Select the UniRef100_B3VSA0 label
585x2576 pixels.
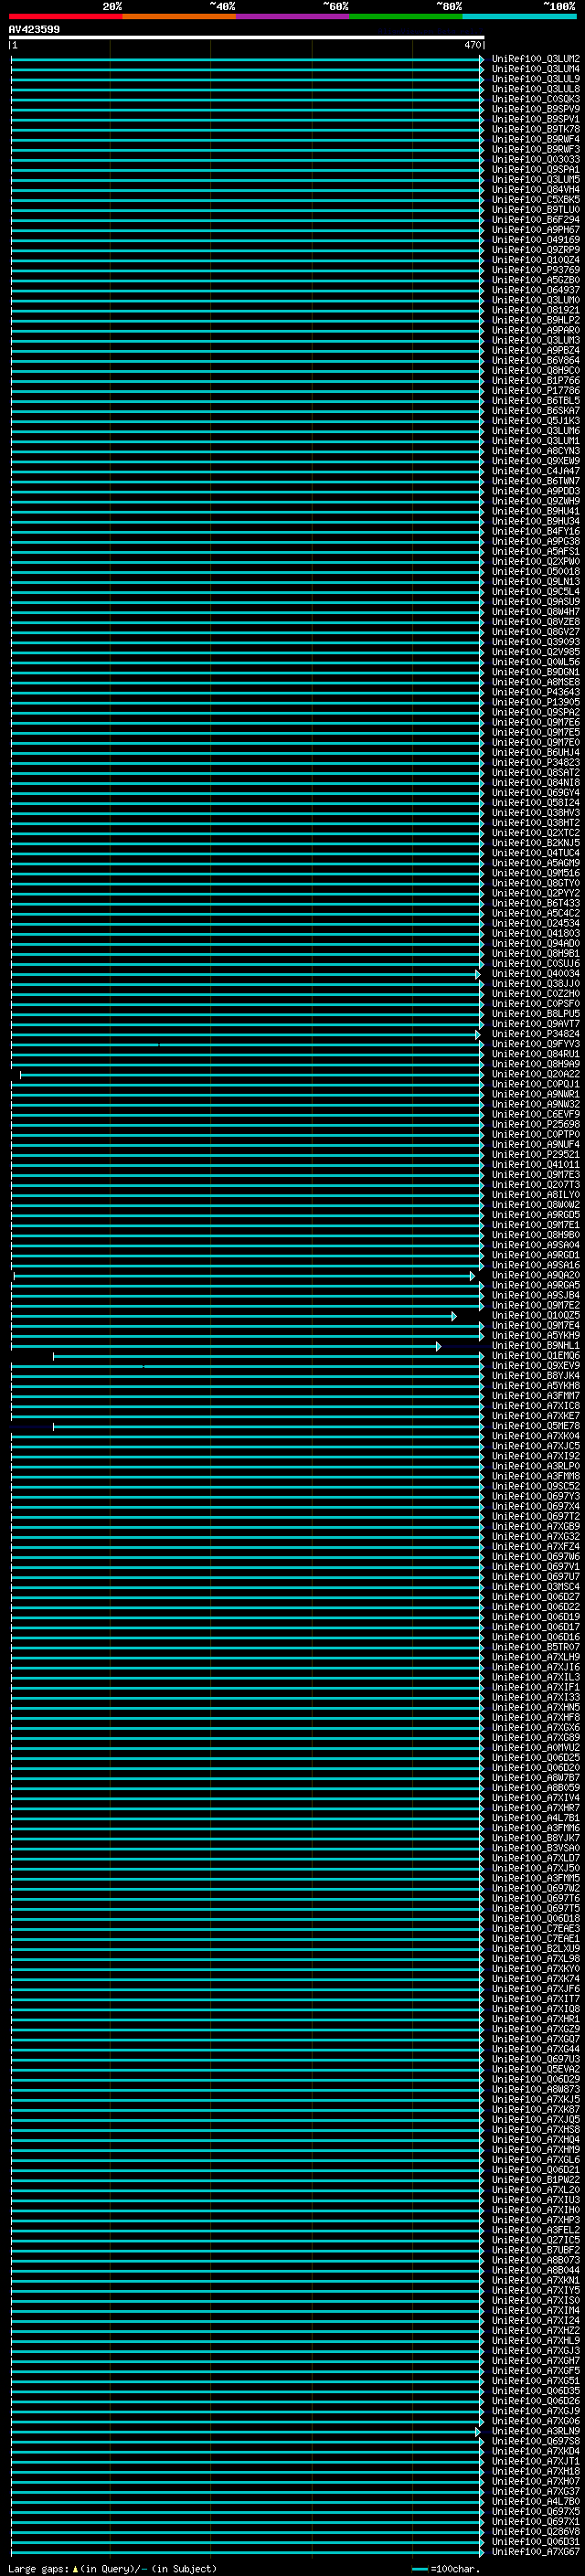[536, 1849]
